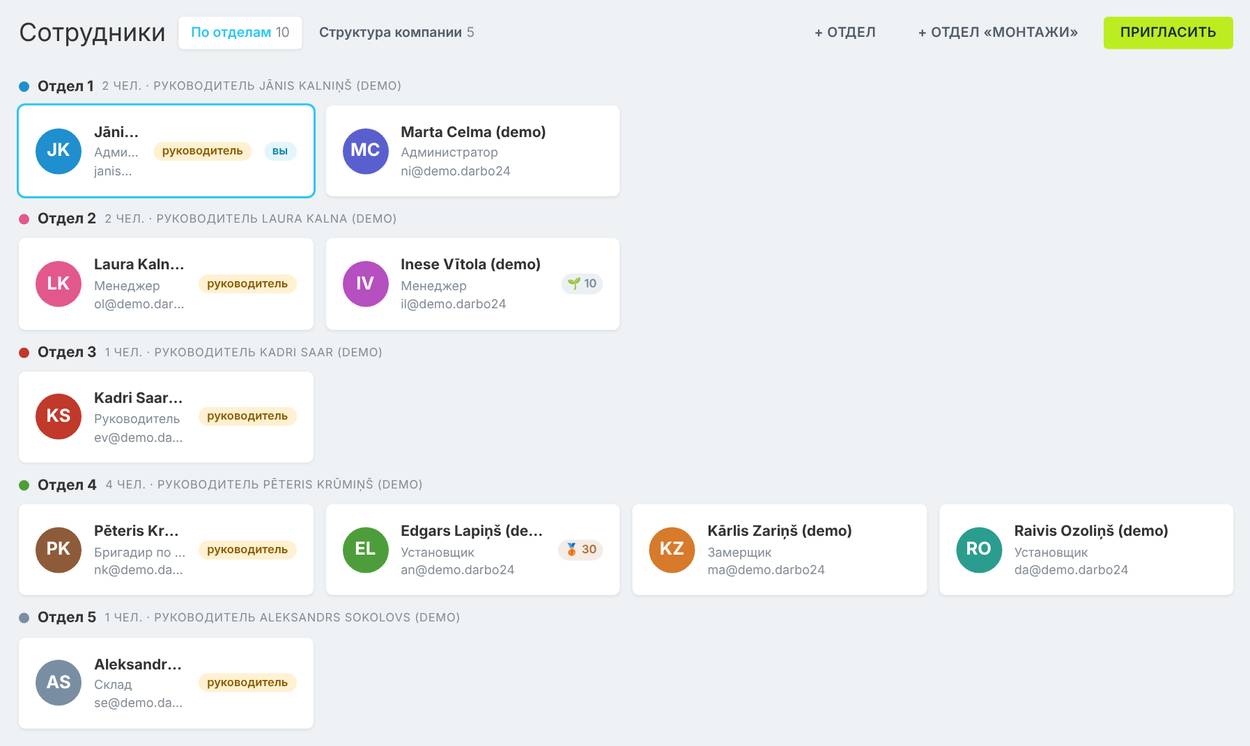Click the gray color dot of Отдел 5
The width and height of the screenshot is (1250, 746).
tap(24, 618)
